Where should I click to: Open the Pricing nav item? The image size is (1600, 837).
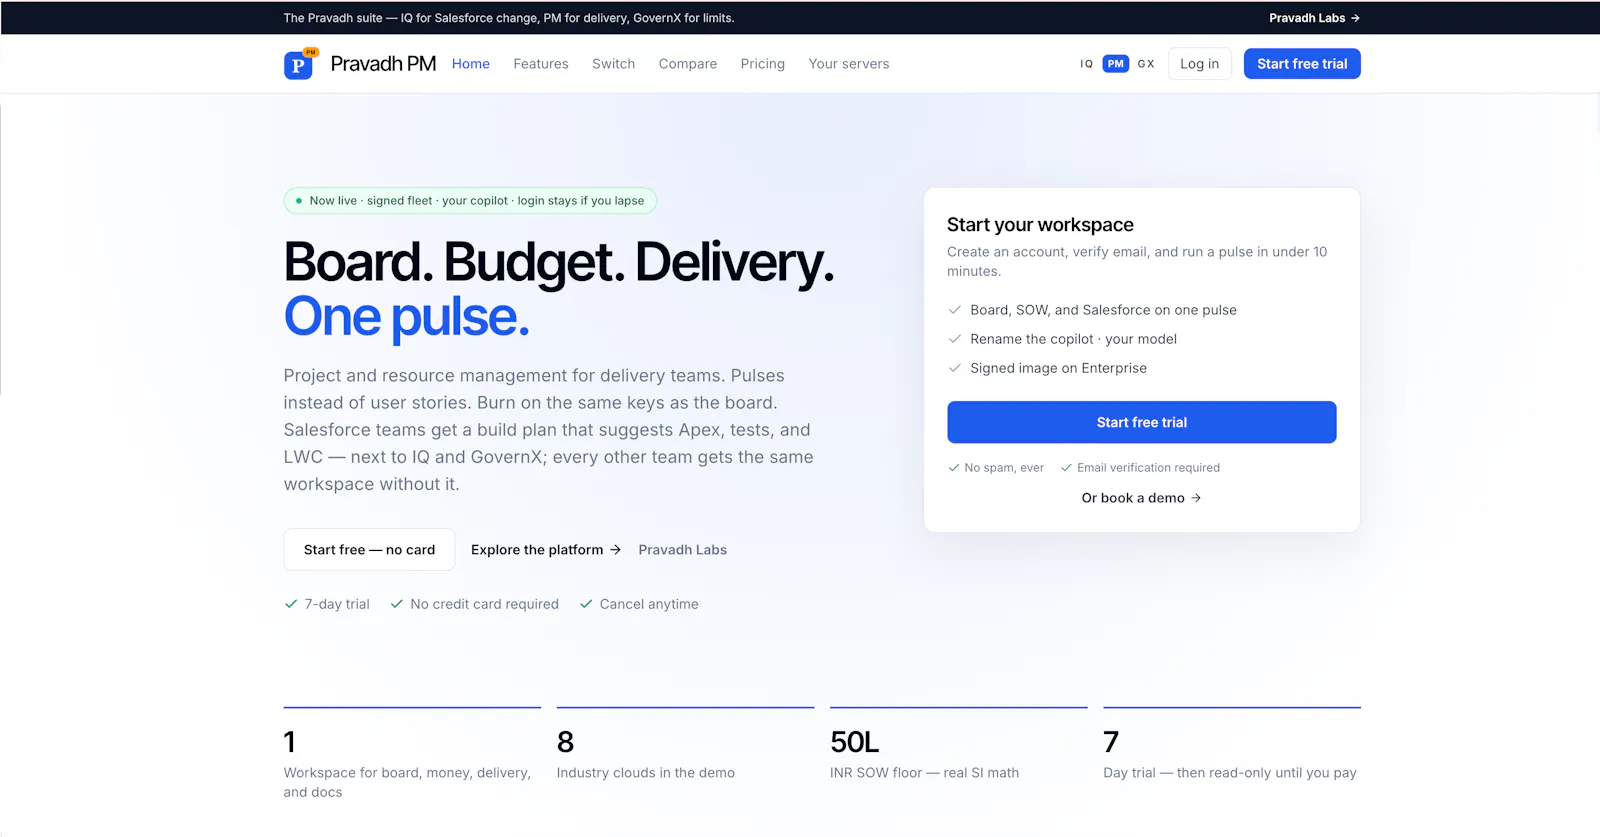point(763,64)
